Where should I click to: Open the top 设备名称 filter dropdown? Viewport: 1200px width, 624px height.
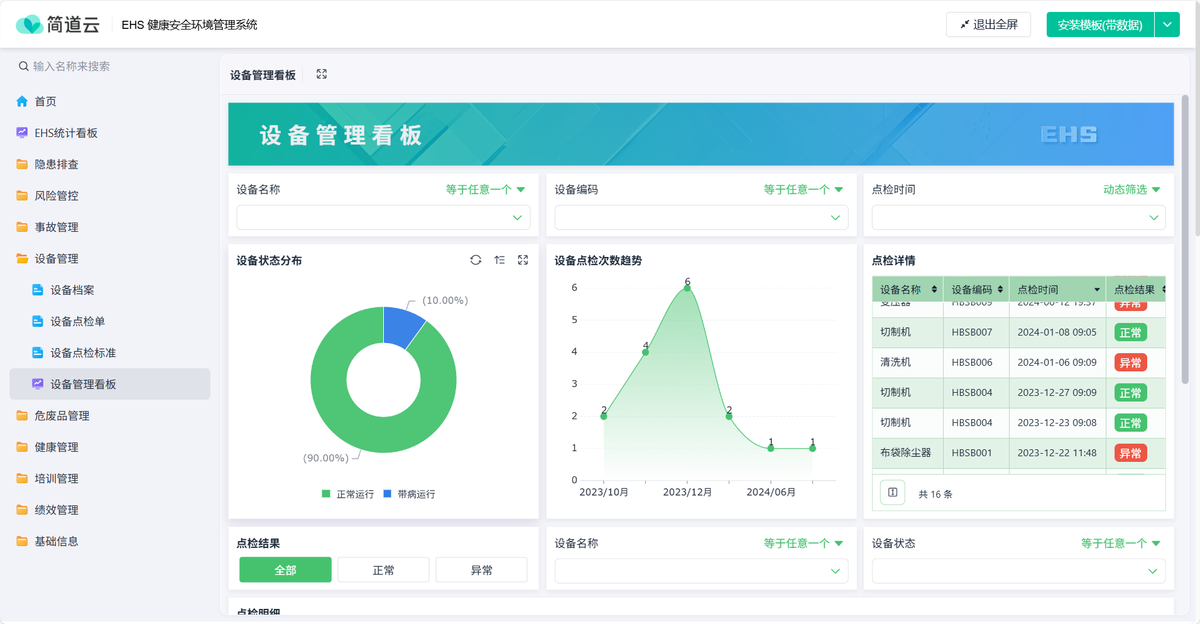(383, 217)
